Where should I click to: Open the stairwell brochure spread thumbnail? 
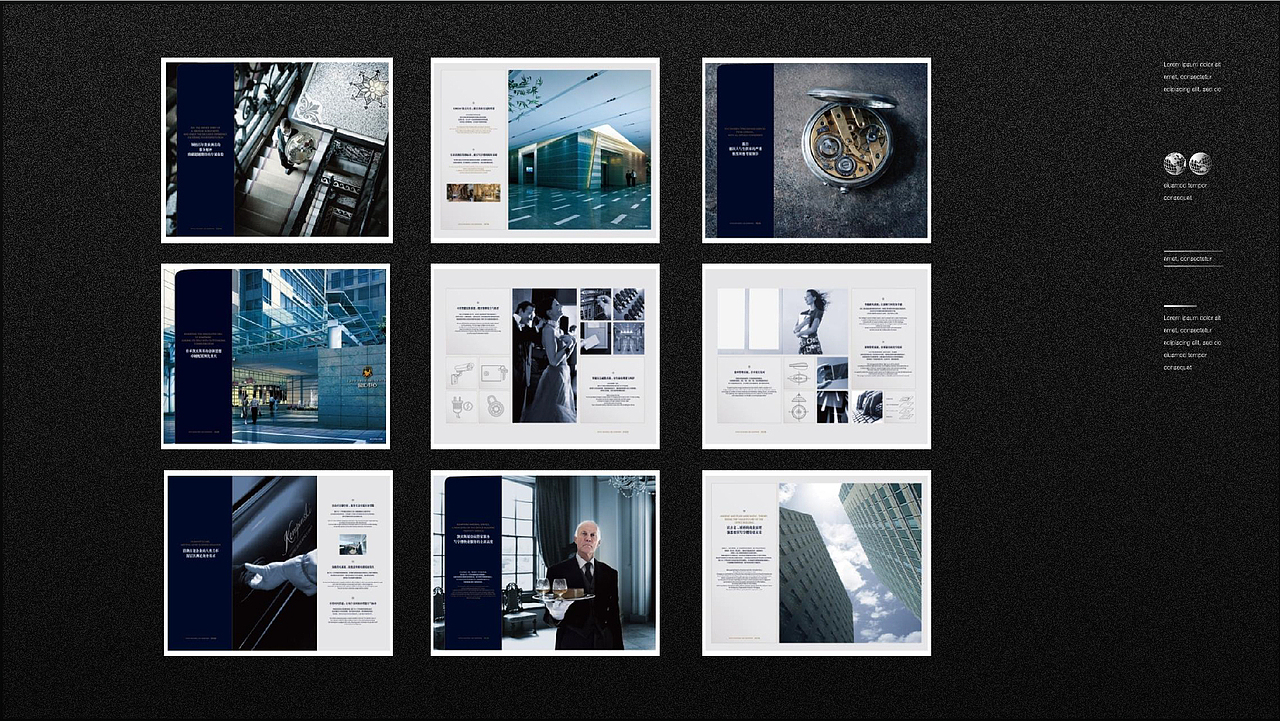click(x=277, y=150)
